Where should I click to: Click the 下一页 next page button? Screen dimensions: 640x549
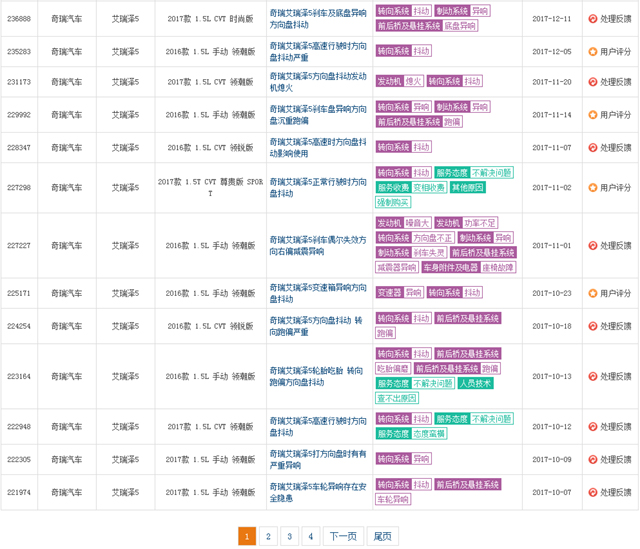(x=343, y=536)
